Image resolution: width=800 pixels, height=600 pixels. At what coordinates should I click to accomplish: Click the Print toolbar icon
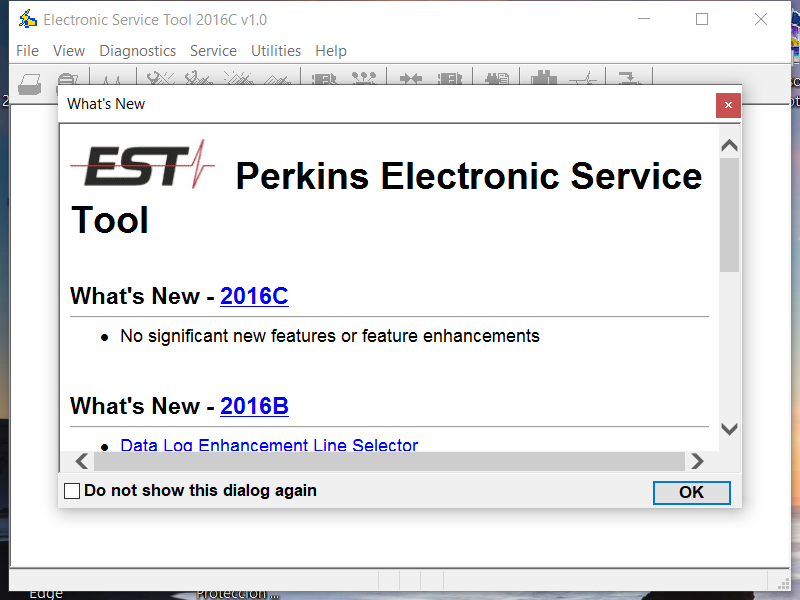point(29,83)
